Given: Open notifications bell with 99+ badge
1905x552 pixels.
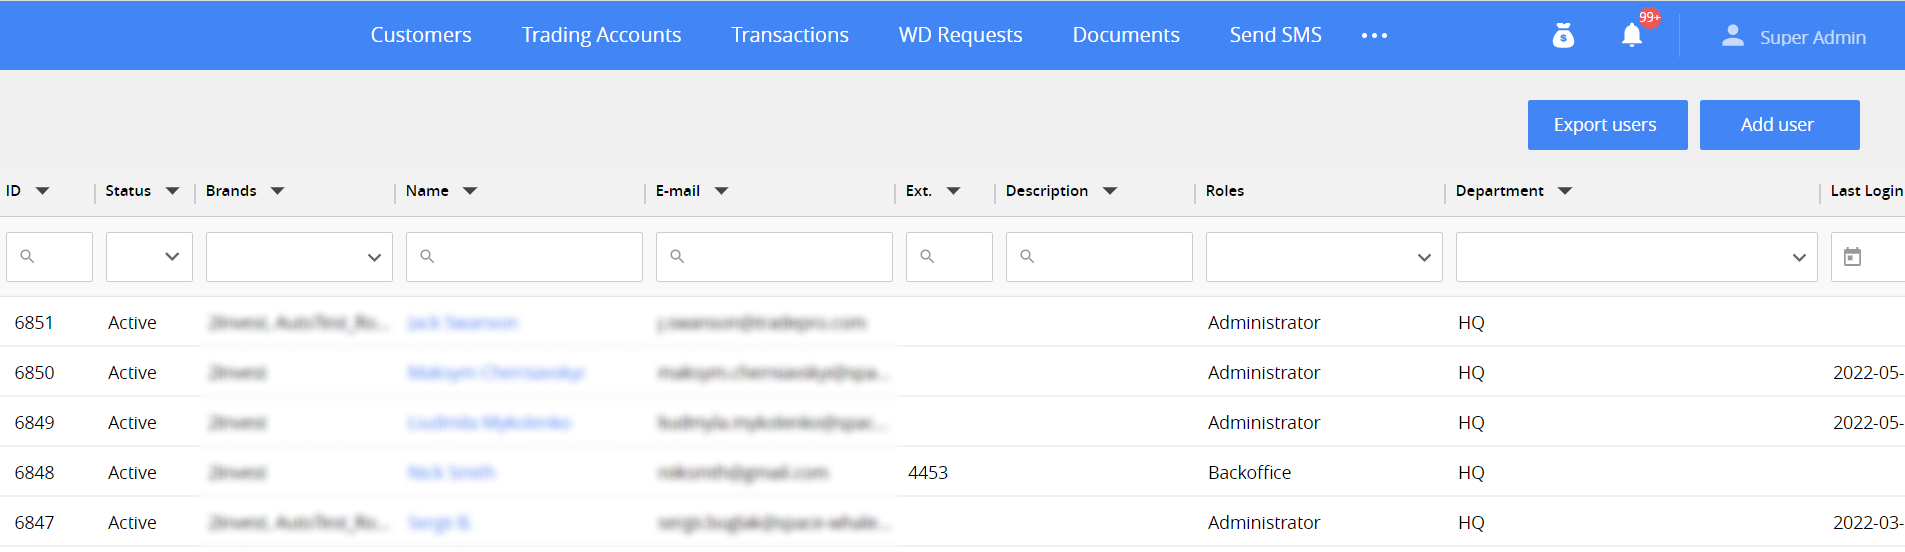Looking at the screenshot, I should (x=1632, y=35).
